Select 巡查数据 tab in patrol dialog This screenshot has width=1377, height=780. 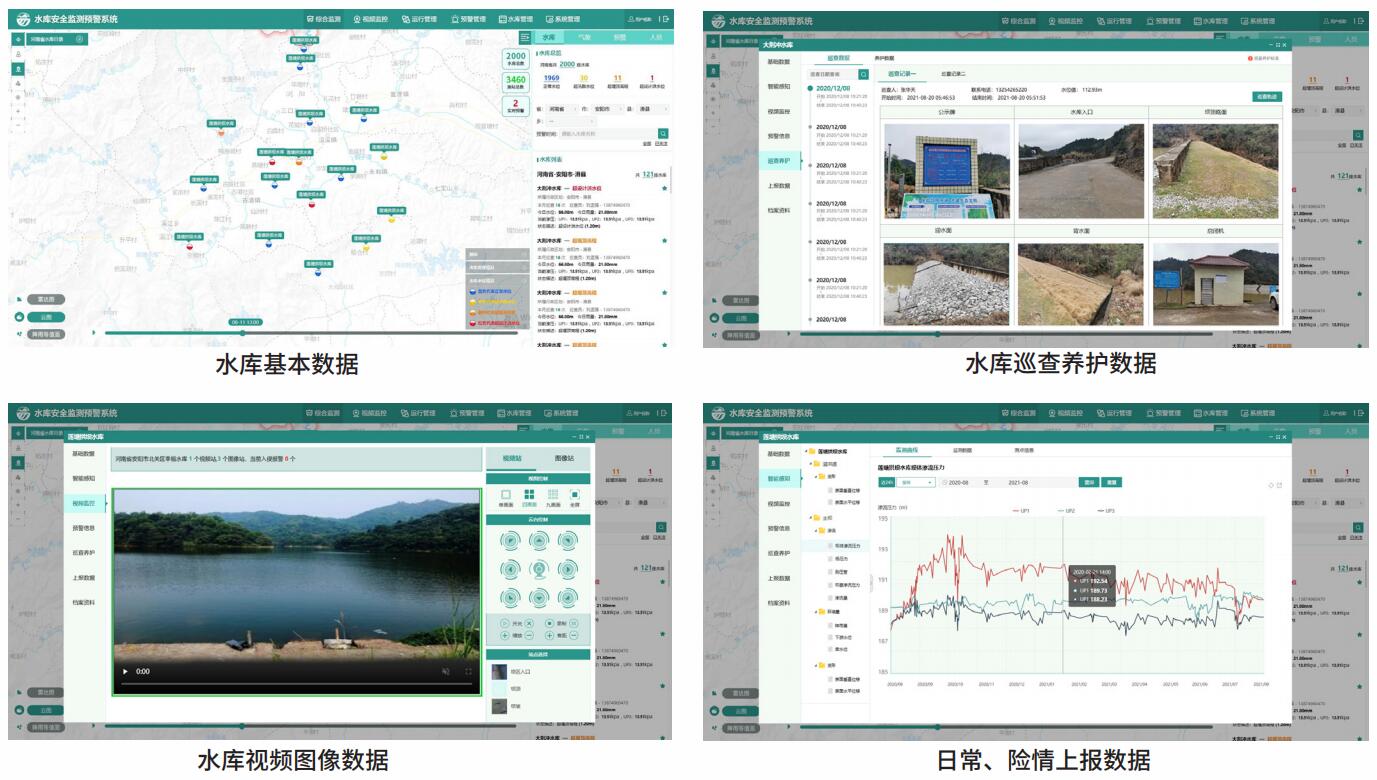tap(838, 59)
